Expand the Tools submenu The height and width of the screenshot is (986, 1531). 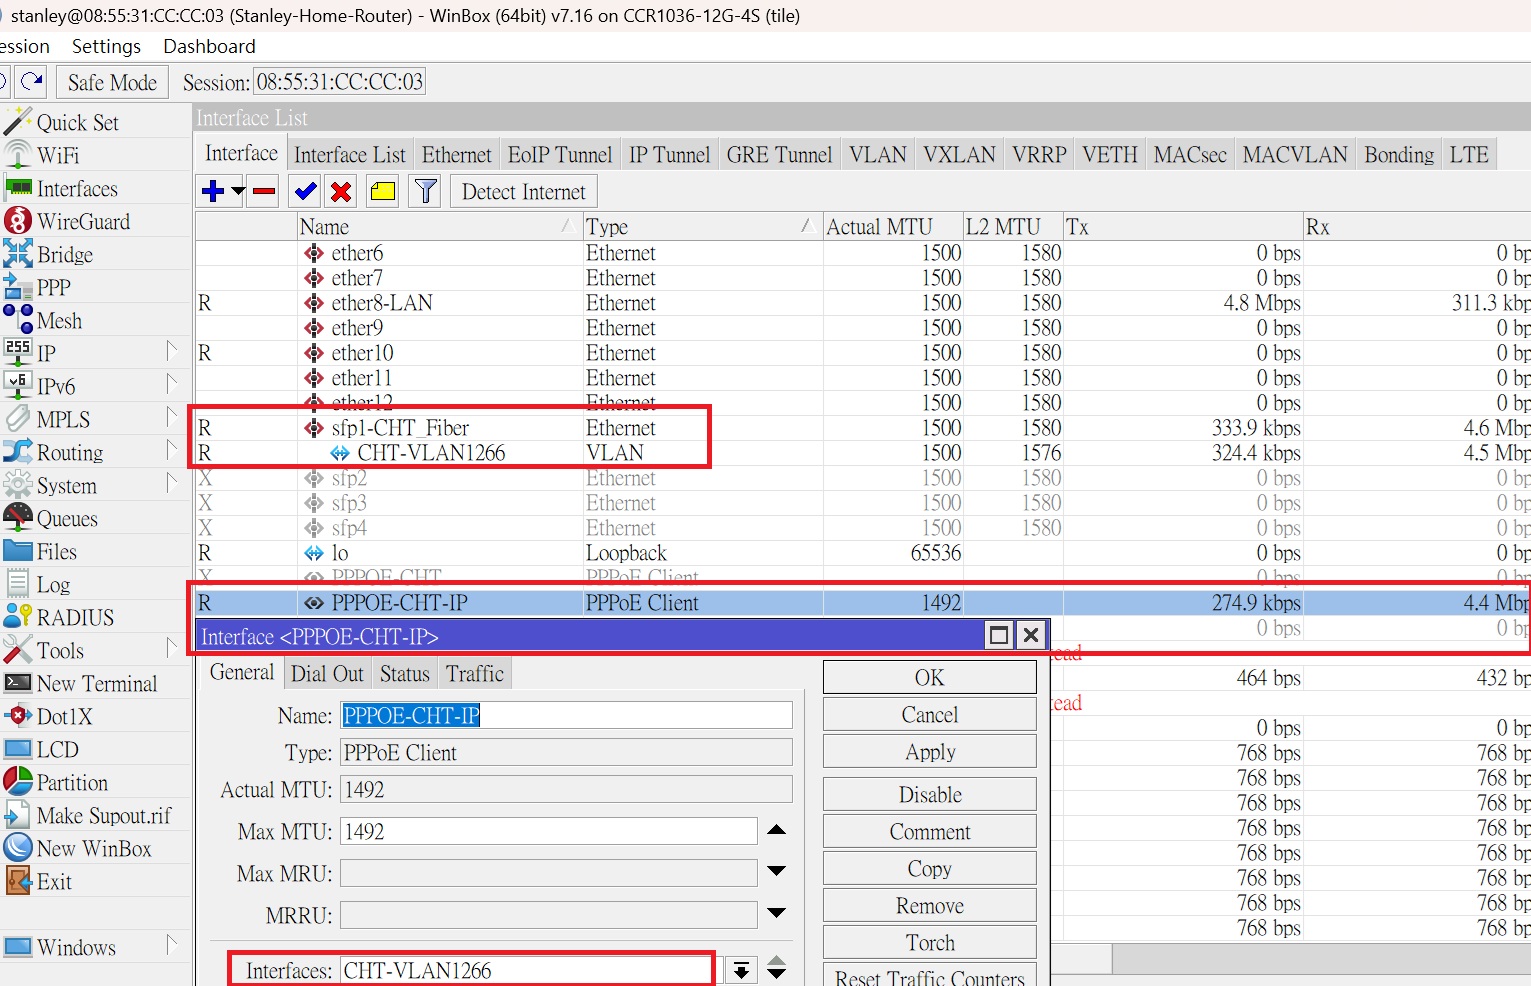172,649
